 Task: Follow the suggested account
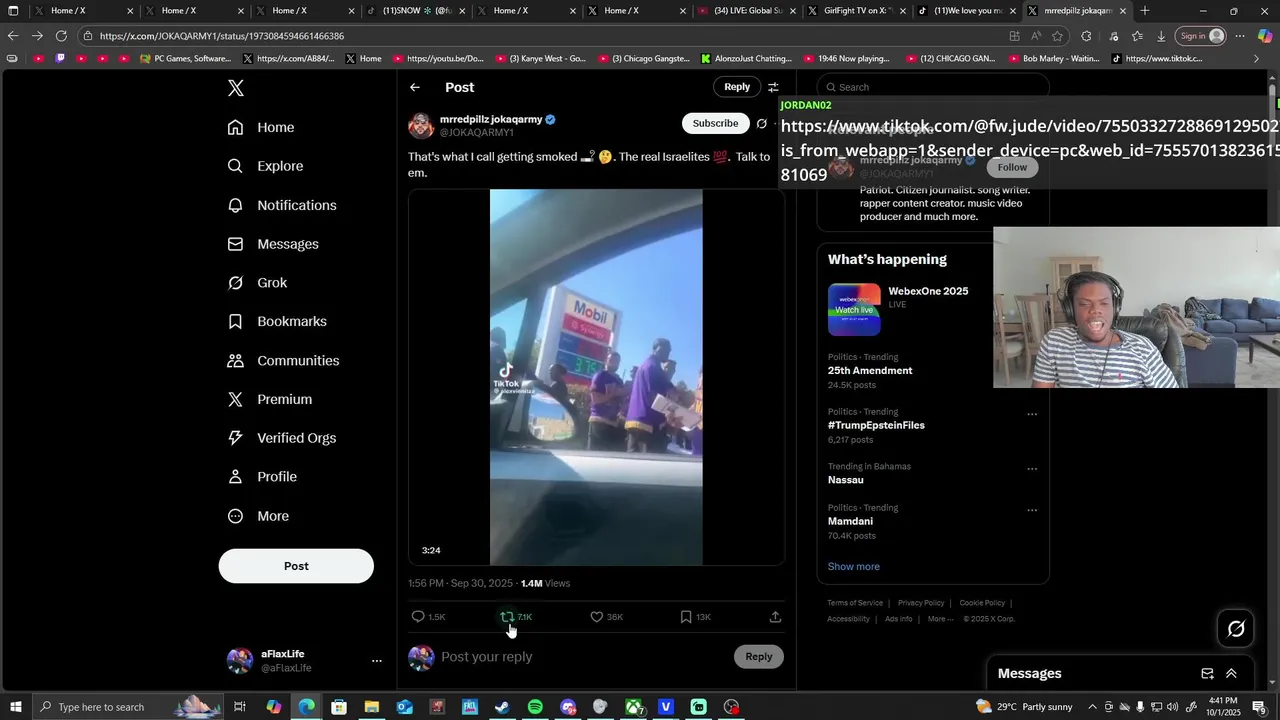(x=1012, y=167)
